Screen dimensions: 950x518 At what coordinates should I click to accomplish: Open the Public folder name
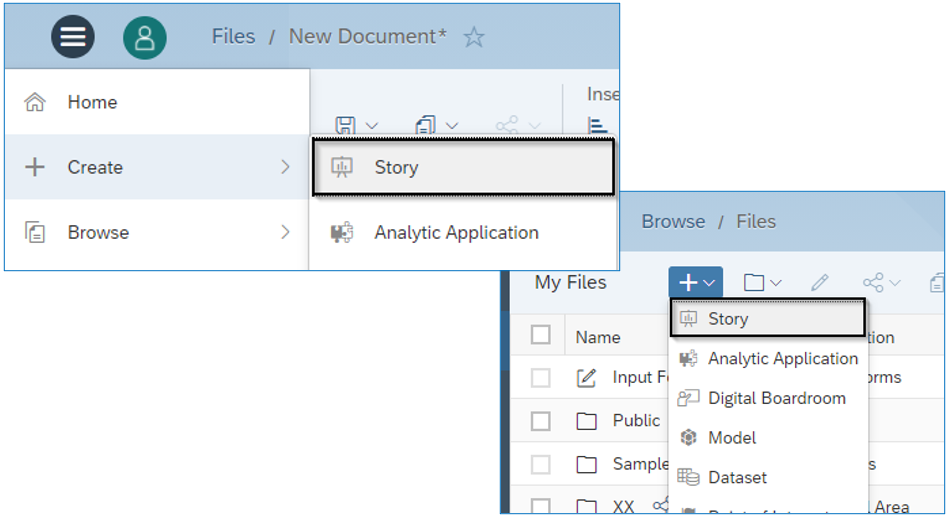[x=636, y=420]
